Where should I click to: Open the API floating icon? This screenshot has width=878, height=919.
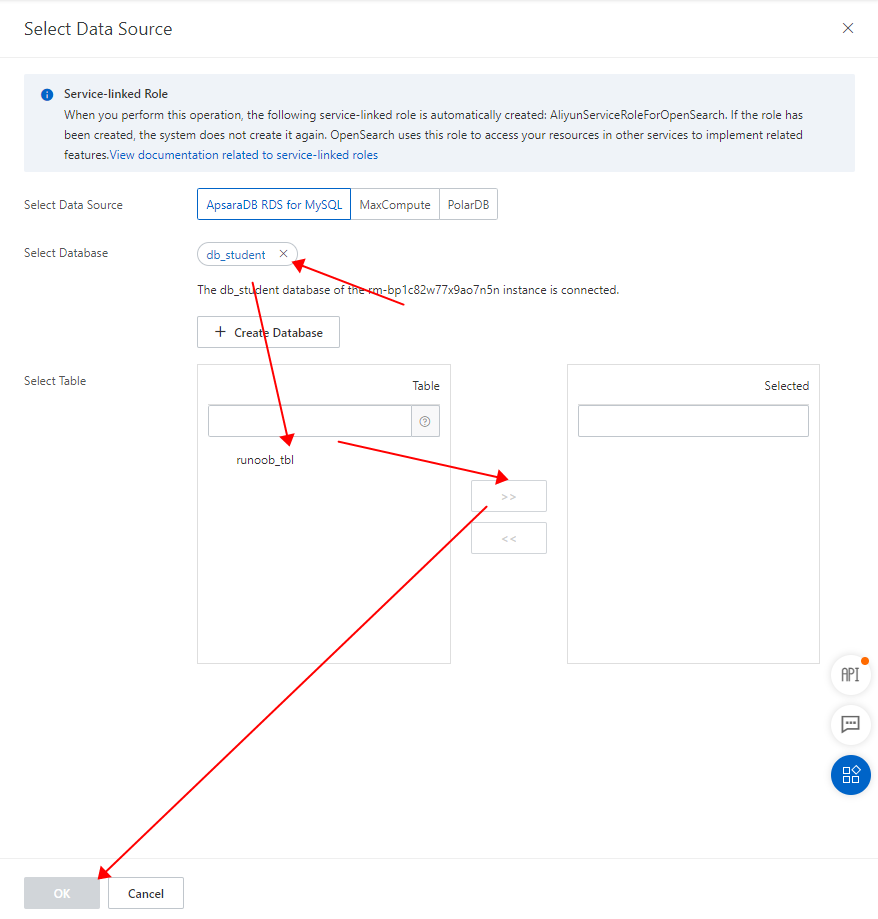point(850,675)
